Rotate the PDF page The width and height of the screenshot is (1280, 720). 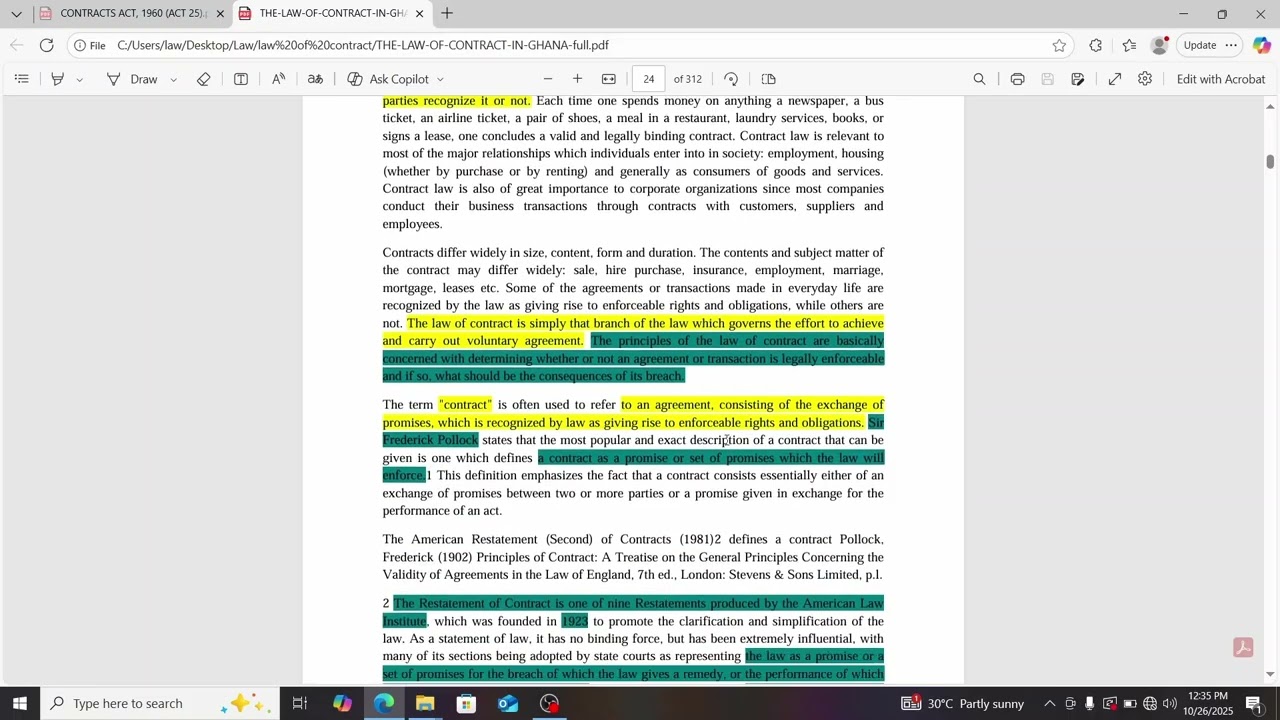coord(731,79)
